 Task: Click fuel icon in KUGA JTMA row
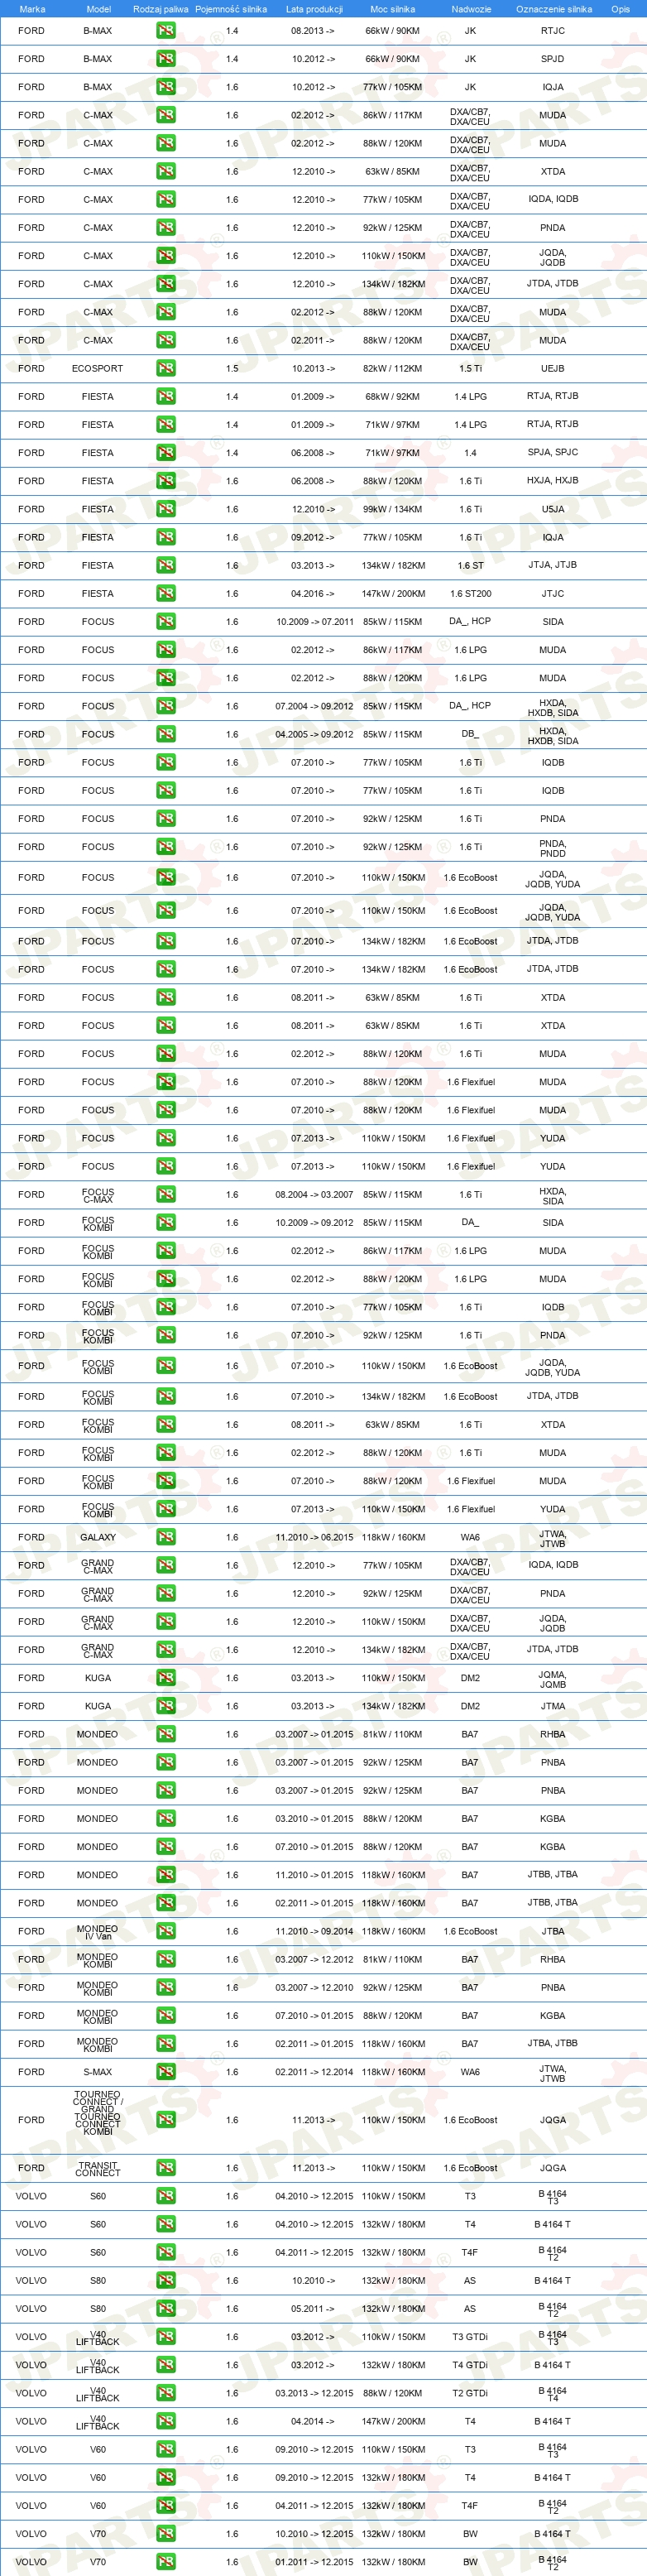(x=166, y=1706)
